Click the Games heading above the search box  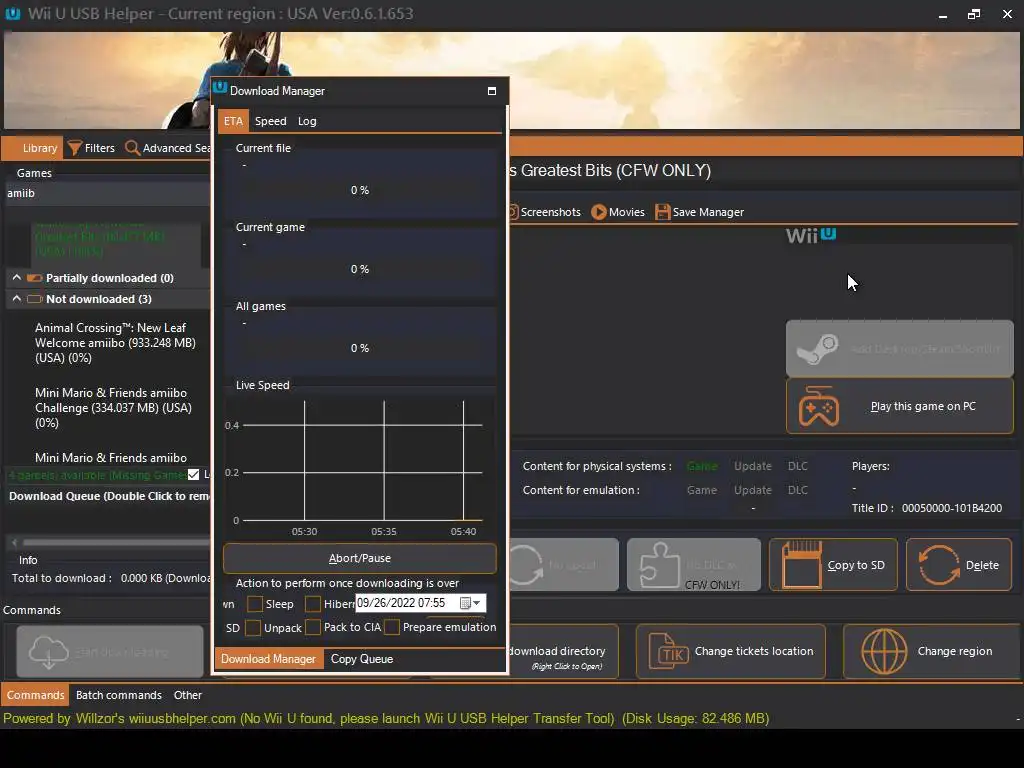34,173
